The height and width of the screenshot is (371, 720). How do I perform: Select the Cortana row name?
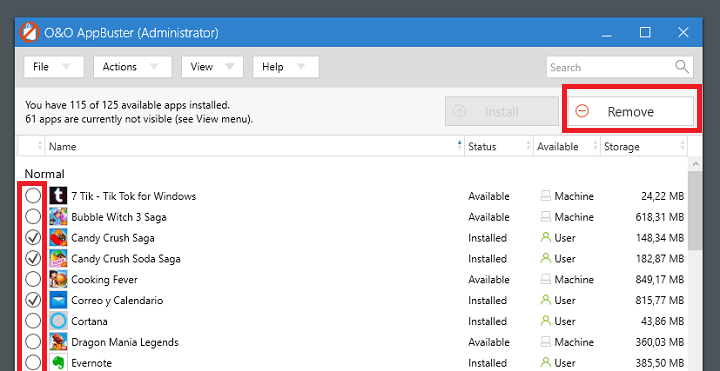pyautogui.click(x=89, y=321)
